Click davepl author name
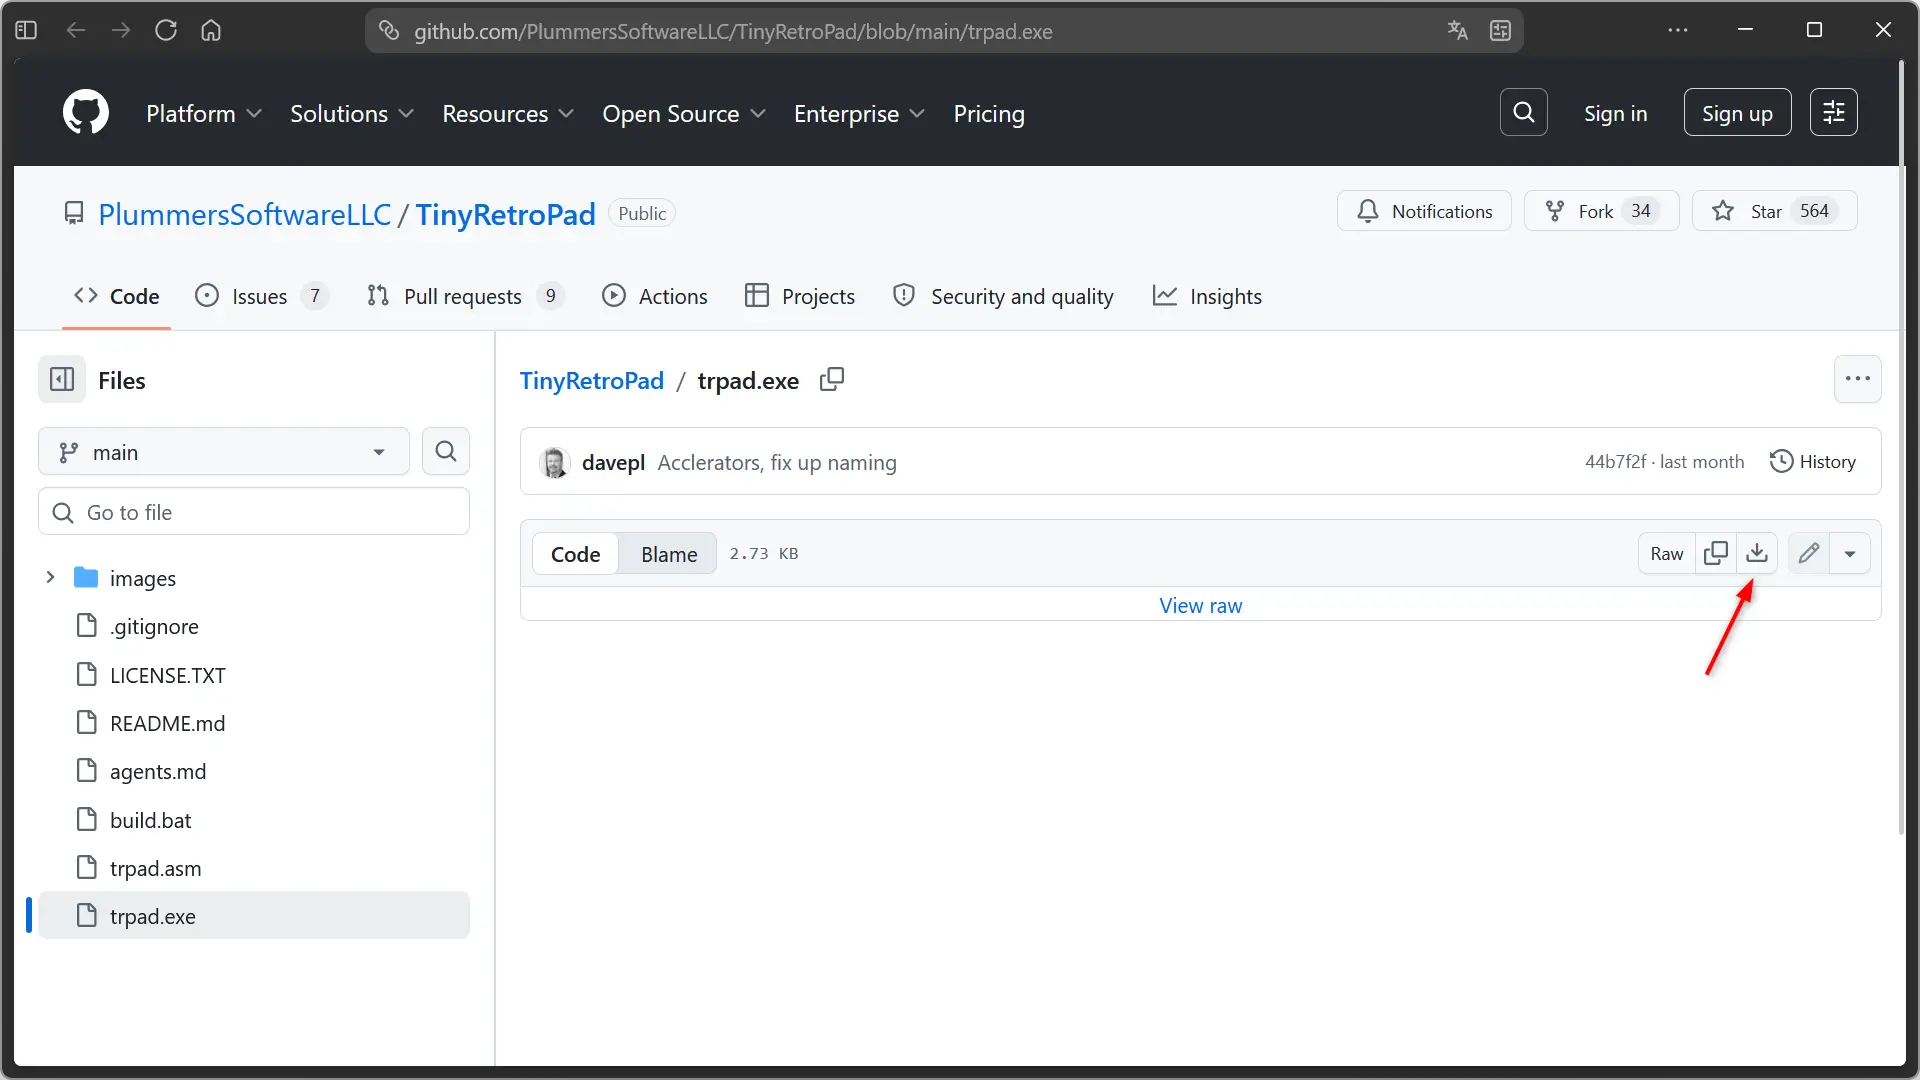Screen dimensions: 1920x1080 (x=613, y=462)
